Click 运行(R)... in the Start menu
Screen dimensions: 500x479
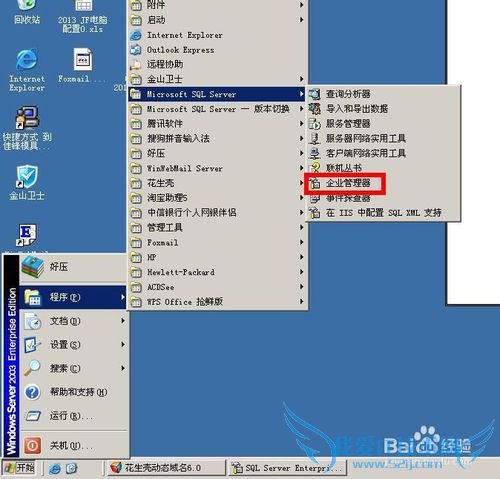coord(73,416)
